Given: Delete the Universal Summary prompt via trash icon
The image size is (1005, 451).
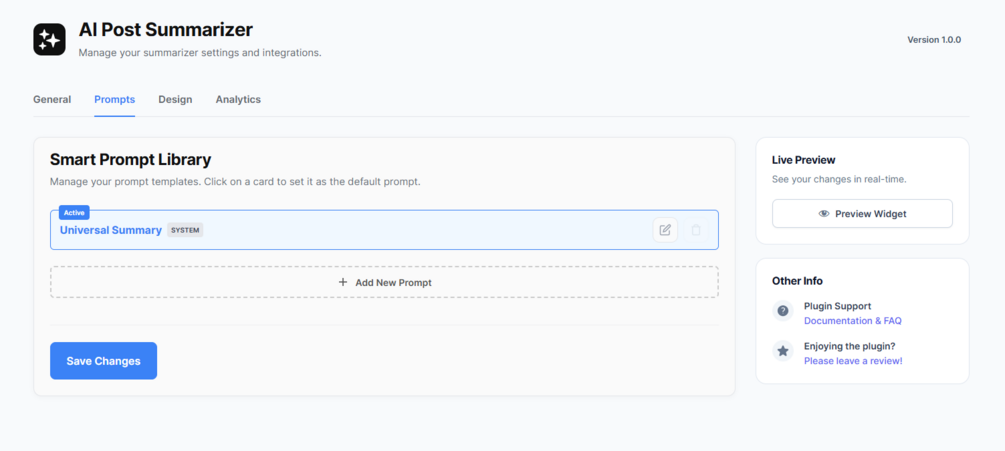Looking at the screenshot, I should point(696,230).
